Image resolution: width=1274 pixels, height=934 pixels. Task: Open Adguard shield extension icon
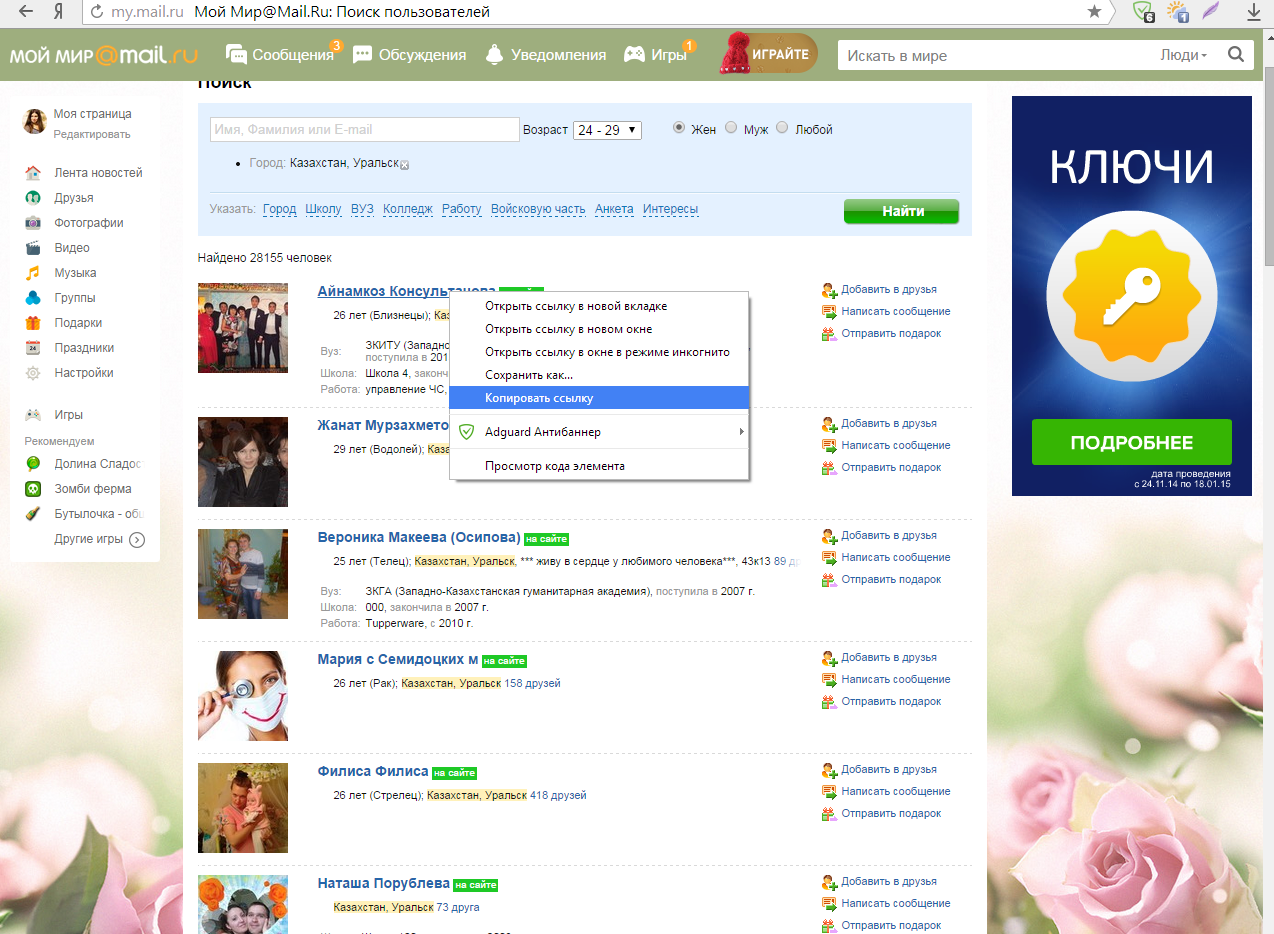[1144, 12]
